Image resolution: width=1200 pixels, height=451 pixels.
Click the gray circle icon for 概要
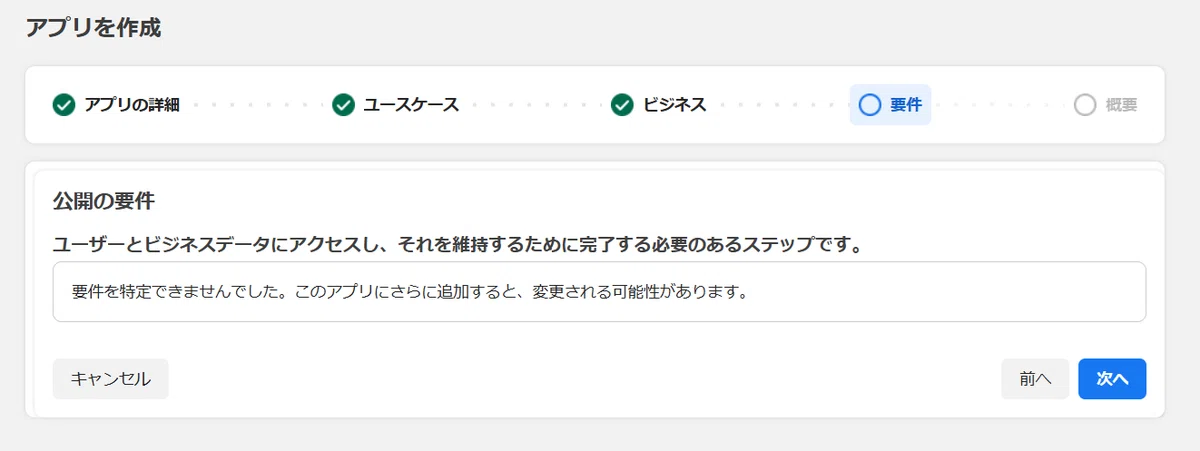click(1085, 105)
